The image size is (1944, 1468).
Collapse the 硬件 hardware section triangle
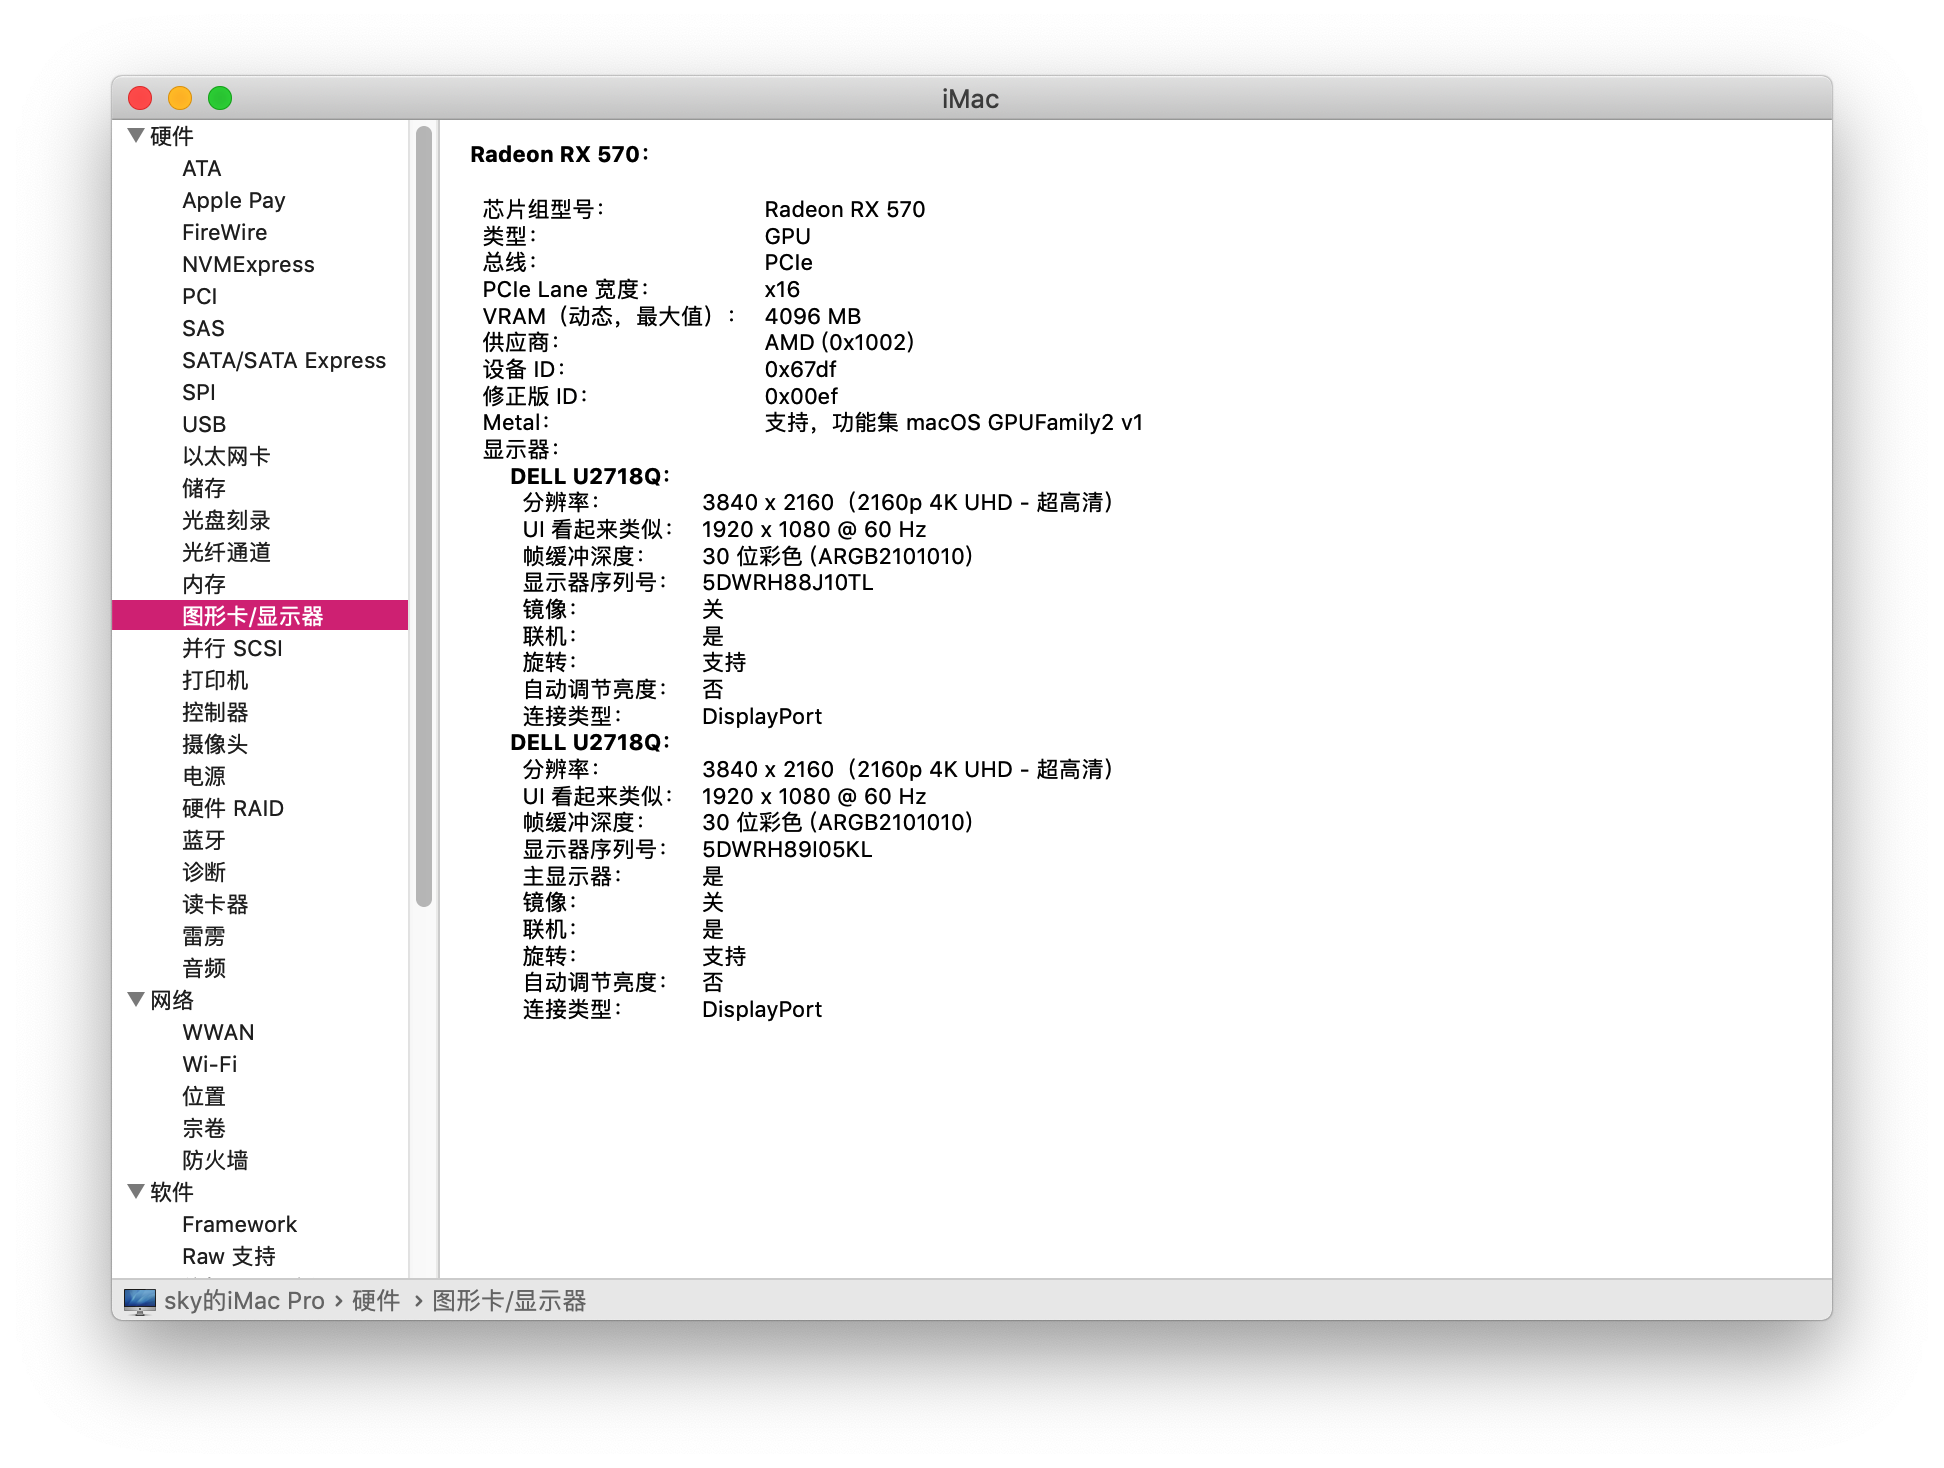pos(136,135)
